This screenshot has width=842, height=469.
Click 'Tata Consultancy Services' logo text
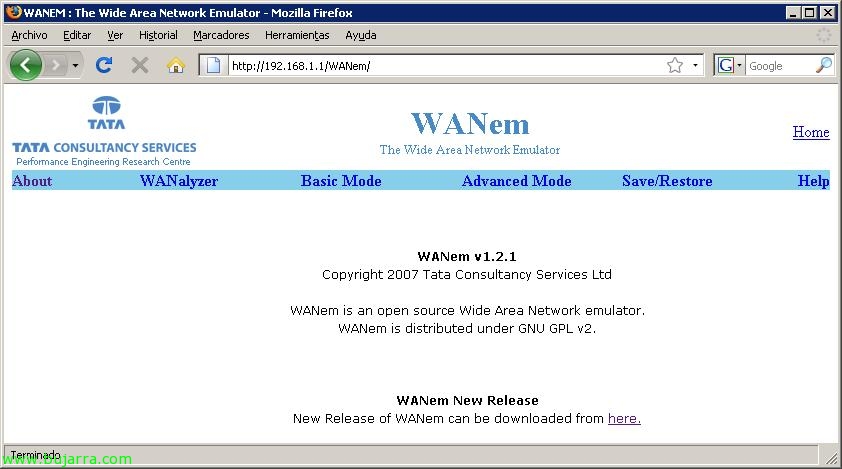click(x=104, y=148)
